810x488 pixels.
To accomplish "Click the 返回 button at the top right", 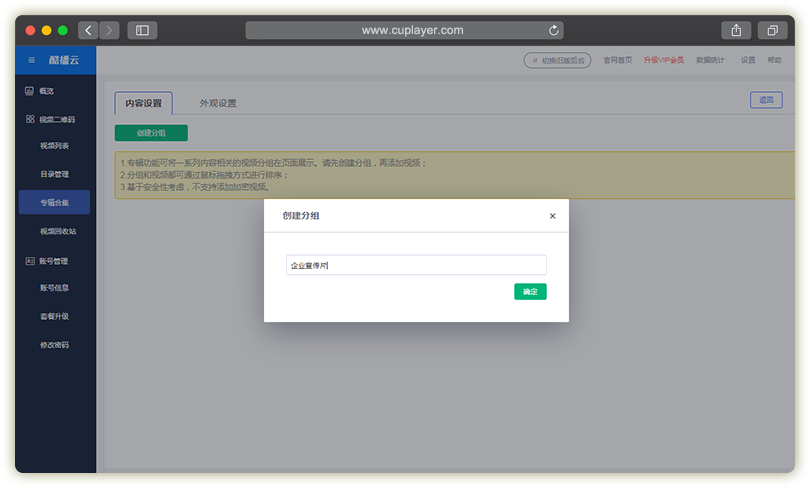I will pos(766,100).
